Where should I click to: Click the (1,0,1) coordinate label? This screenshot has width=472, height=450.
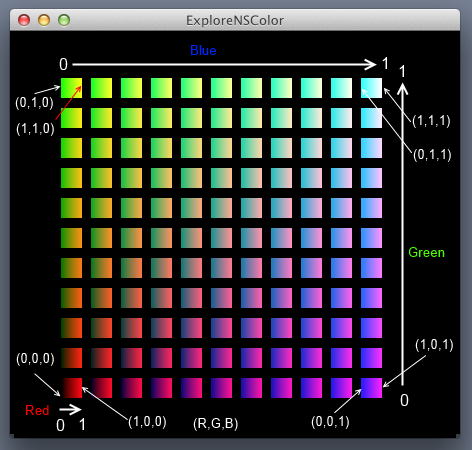pyautogui.click(x=434, y=345)
